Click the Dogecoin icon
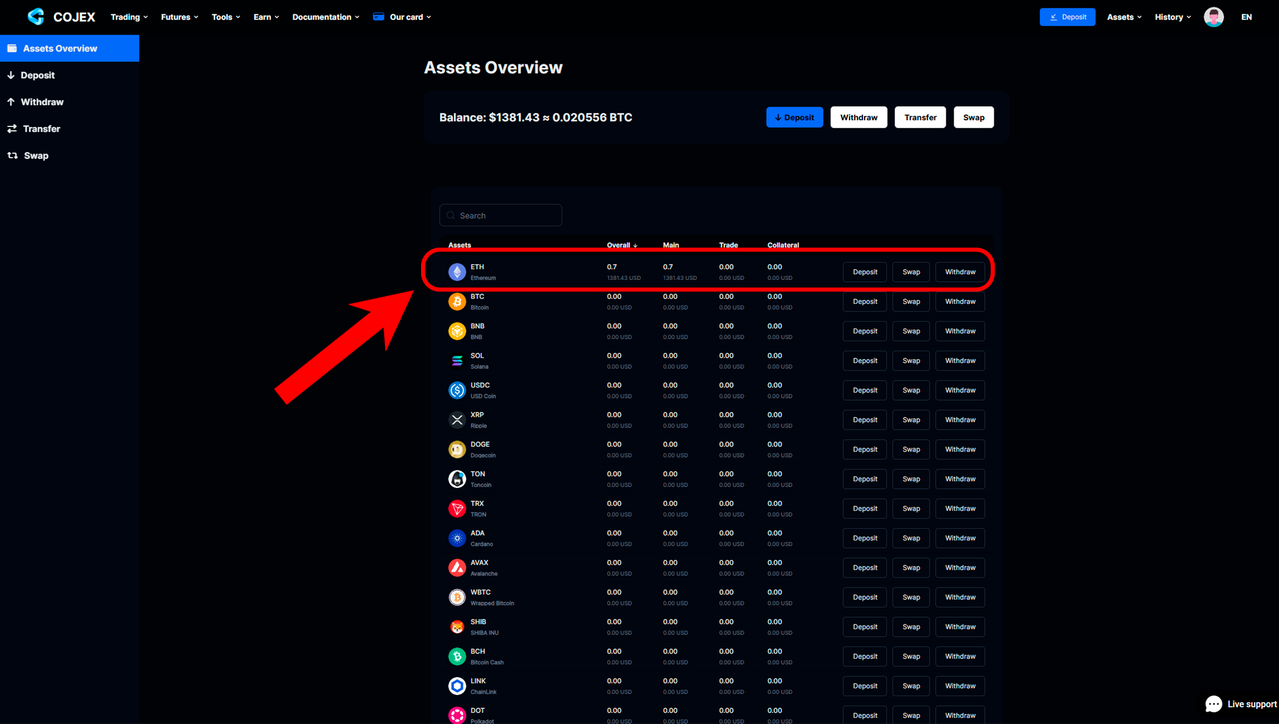Image resolution: width=1279 pixels, height=724 pixels. tap(457, 449)
